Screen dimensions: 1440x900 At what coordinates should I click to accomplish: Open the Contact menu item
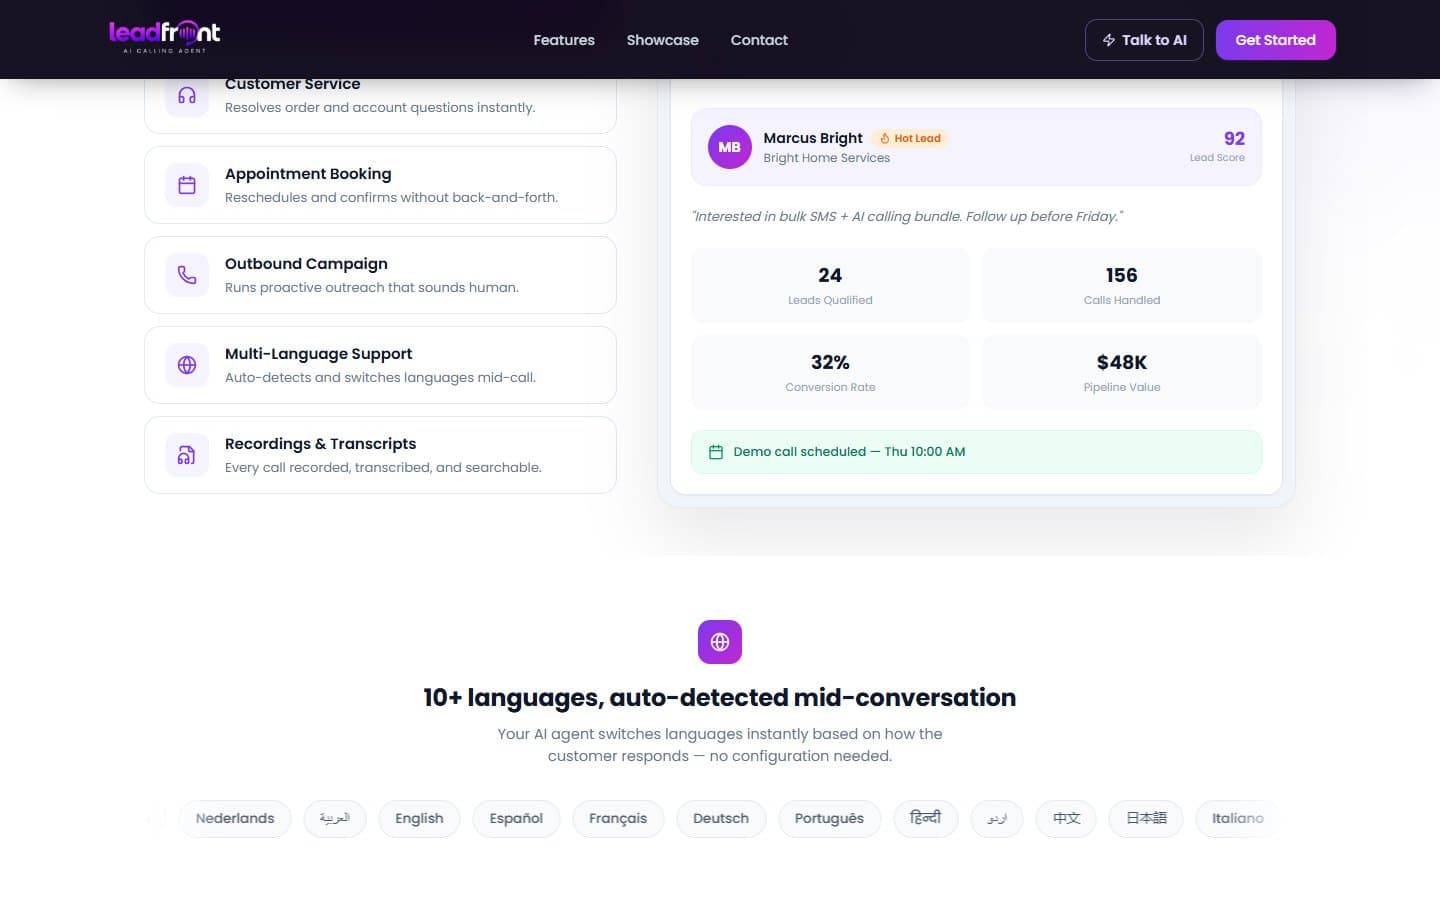[759, 40]
